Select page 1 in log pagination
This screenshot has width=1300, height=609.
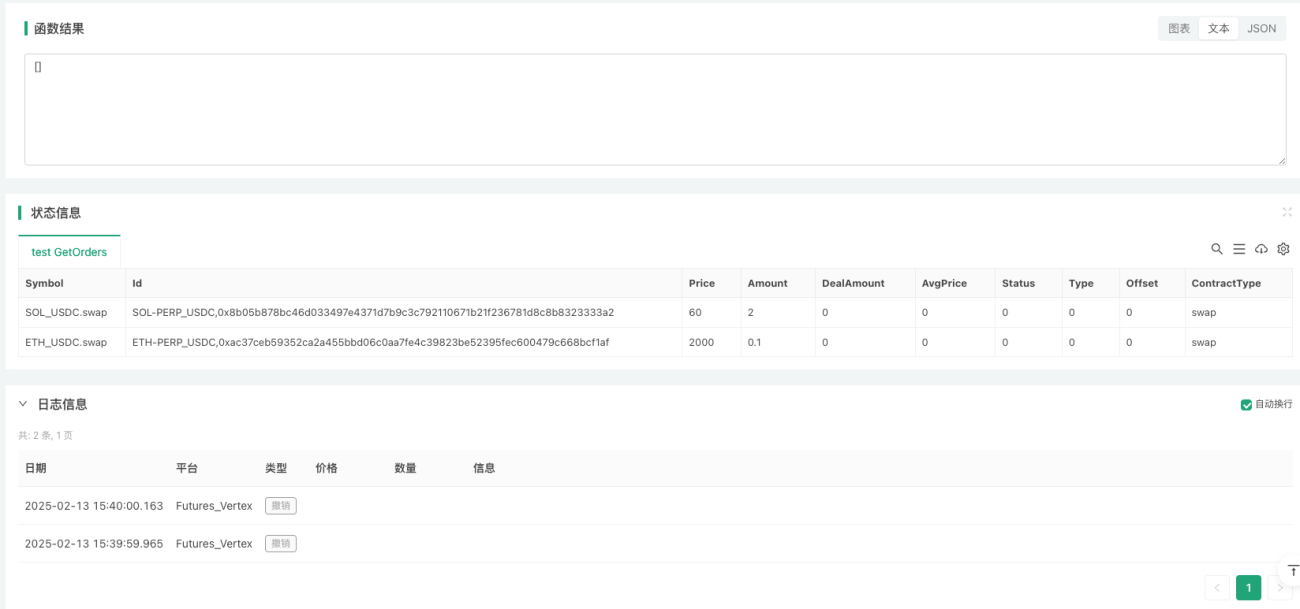pos(1248,588)
